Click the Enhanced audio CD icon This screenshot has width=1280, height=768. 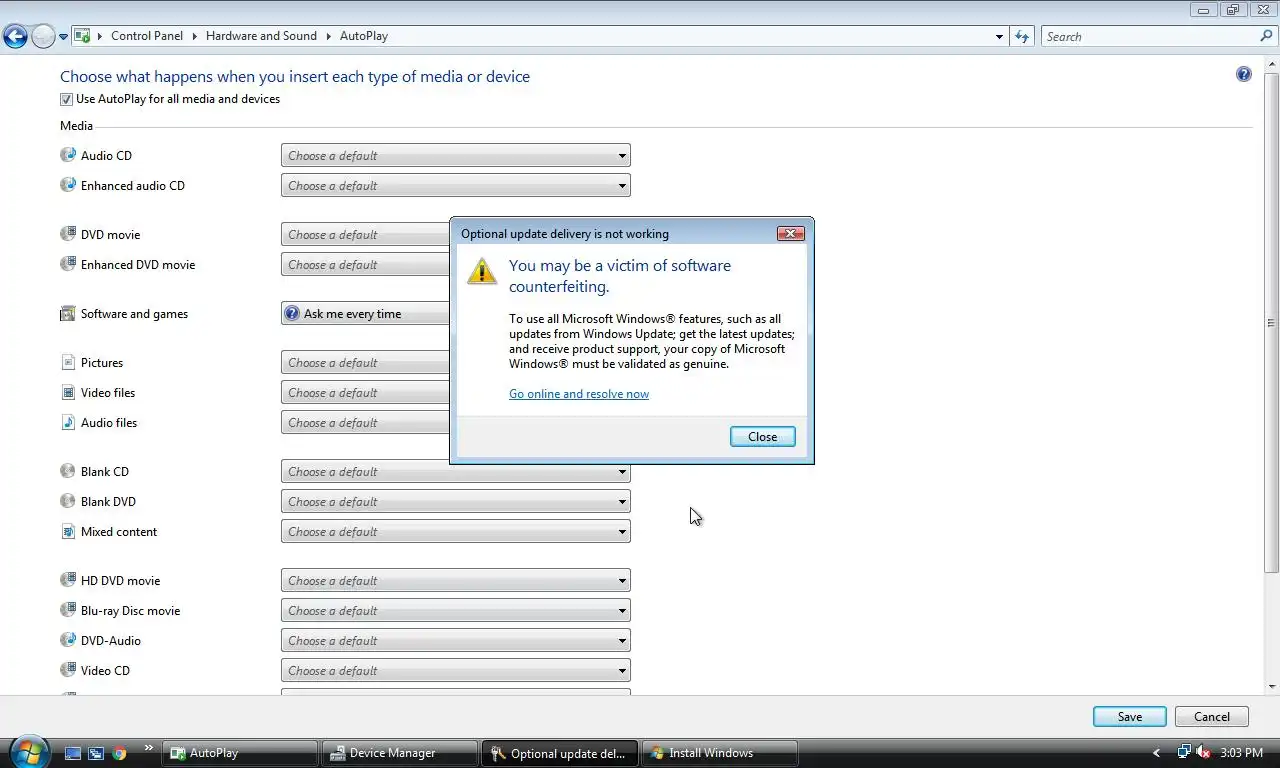point(68,185)
